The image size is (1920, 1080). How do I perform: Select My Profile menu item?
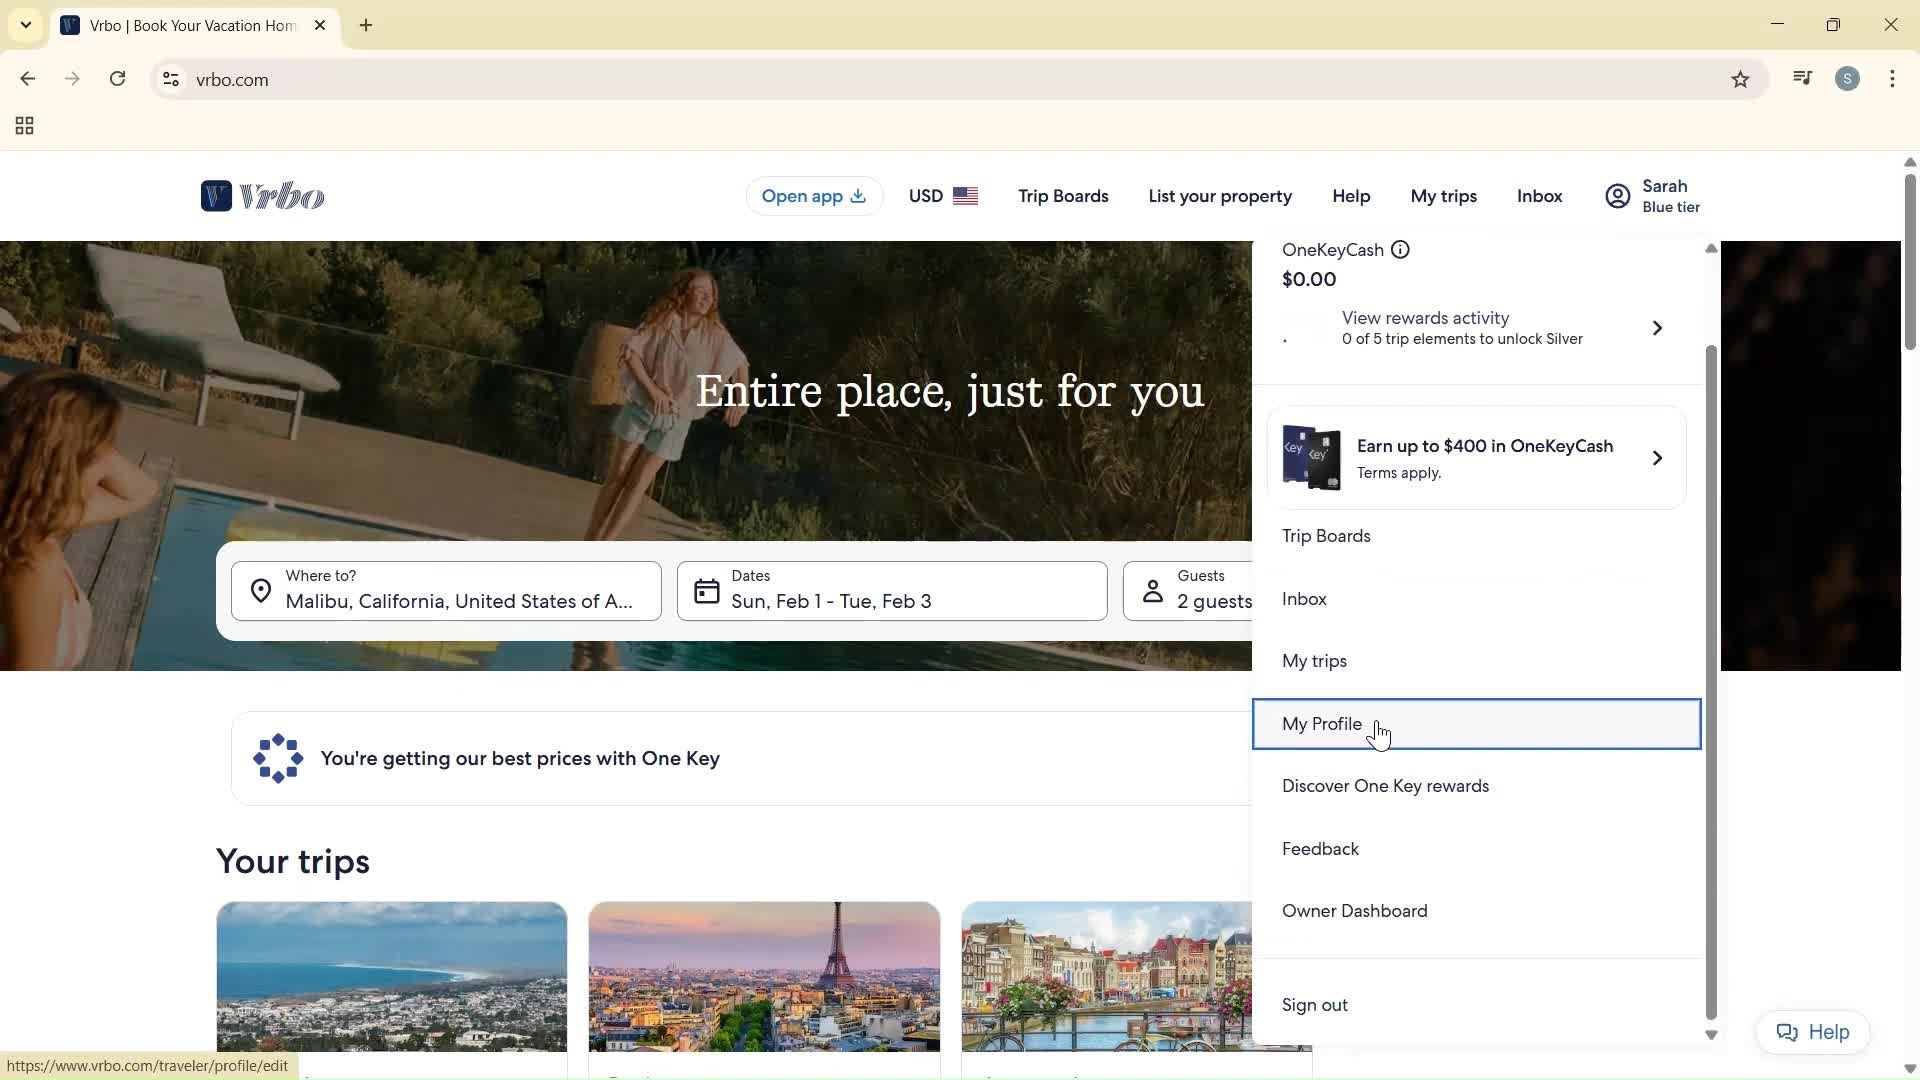point(1322,724)
